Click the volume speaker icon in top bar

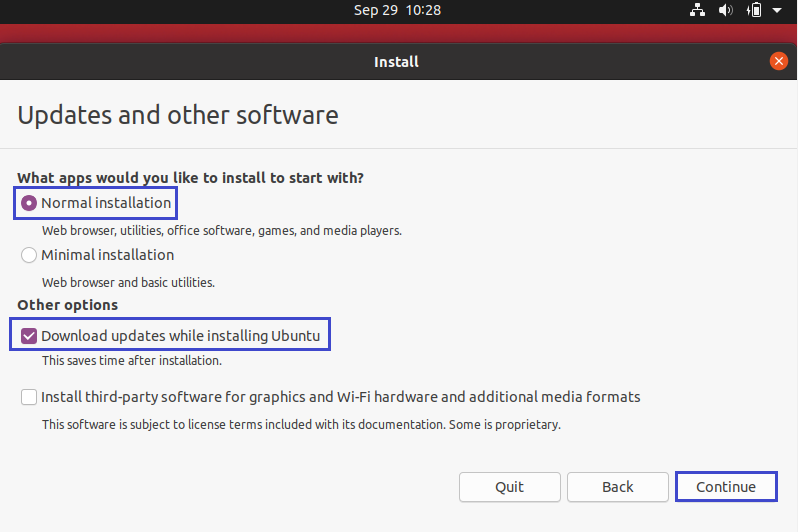726,10
